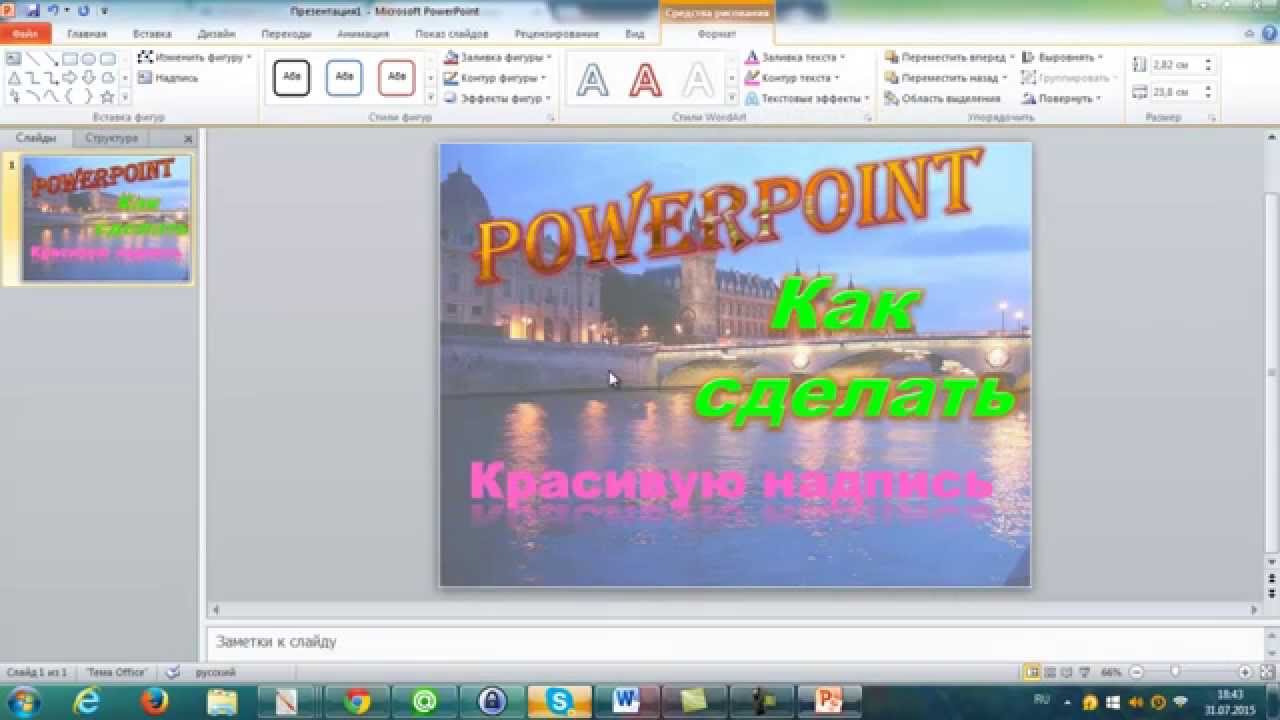
Task: Open Skype from taskbar
Action: pyautogui.click(x=560, y=702)
